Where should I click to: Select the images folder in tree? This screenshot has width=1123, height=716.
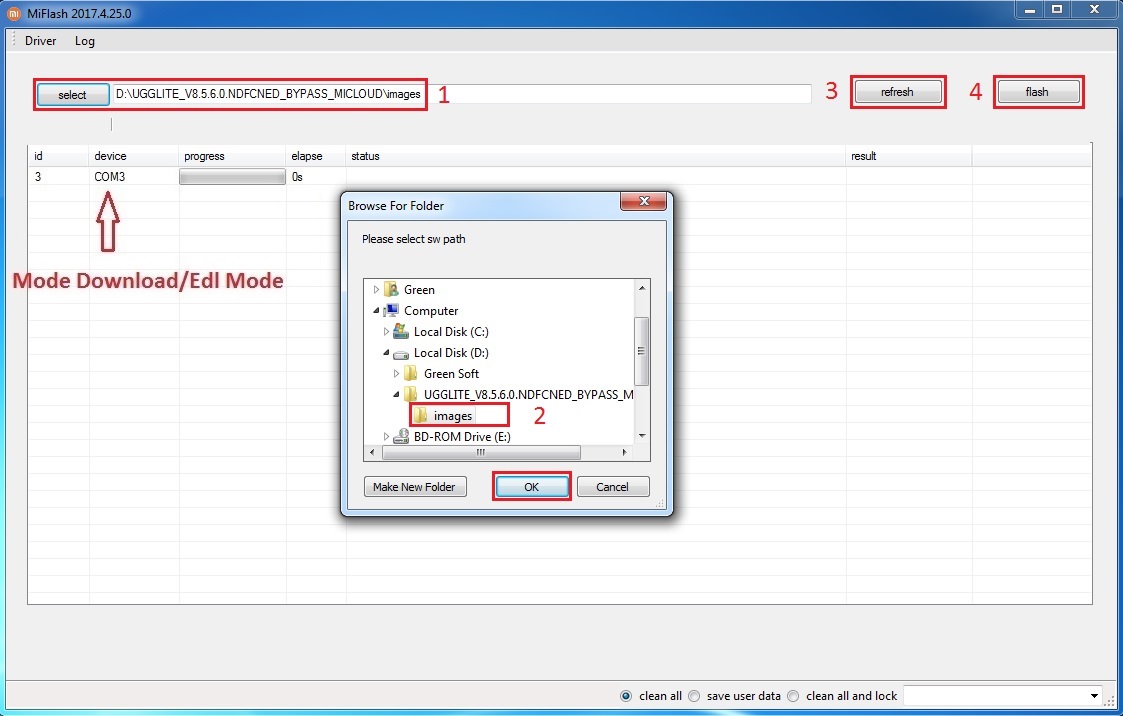[453, 415]
